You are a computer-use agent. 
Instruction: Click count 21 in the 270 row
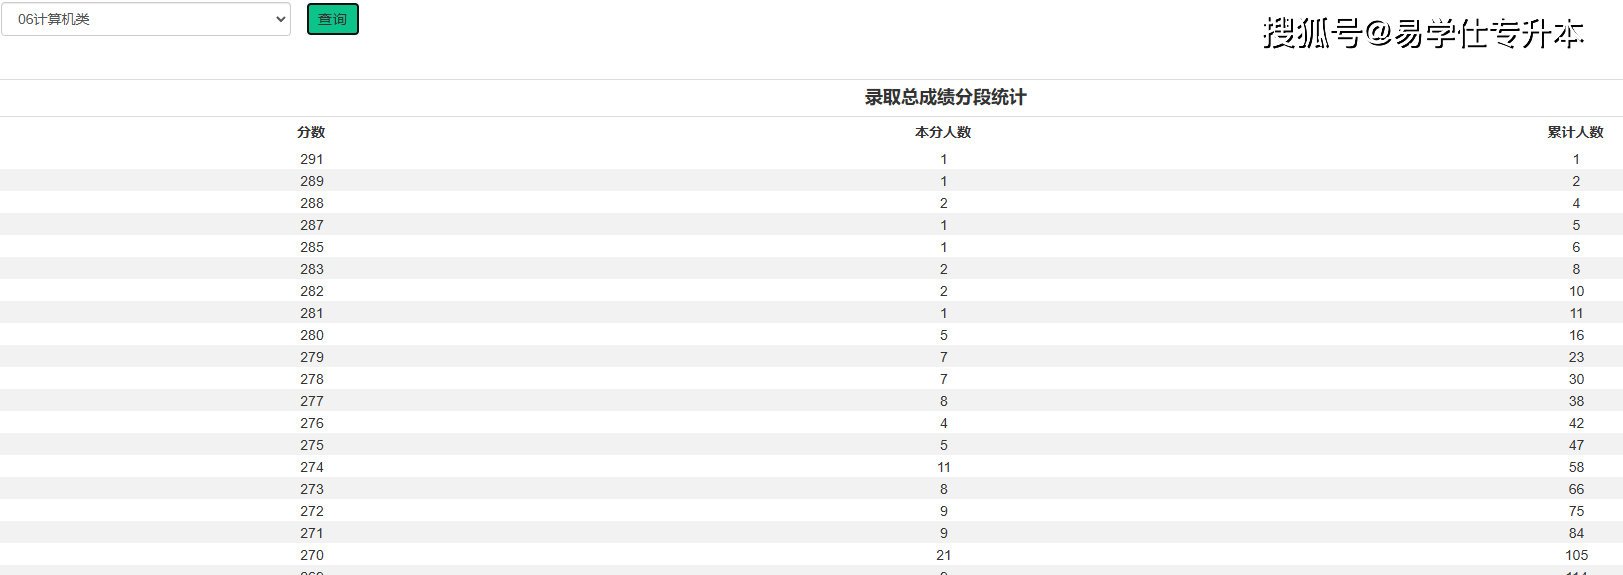944,555
